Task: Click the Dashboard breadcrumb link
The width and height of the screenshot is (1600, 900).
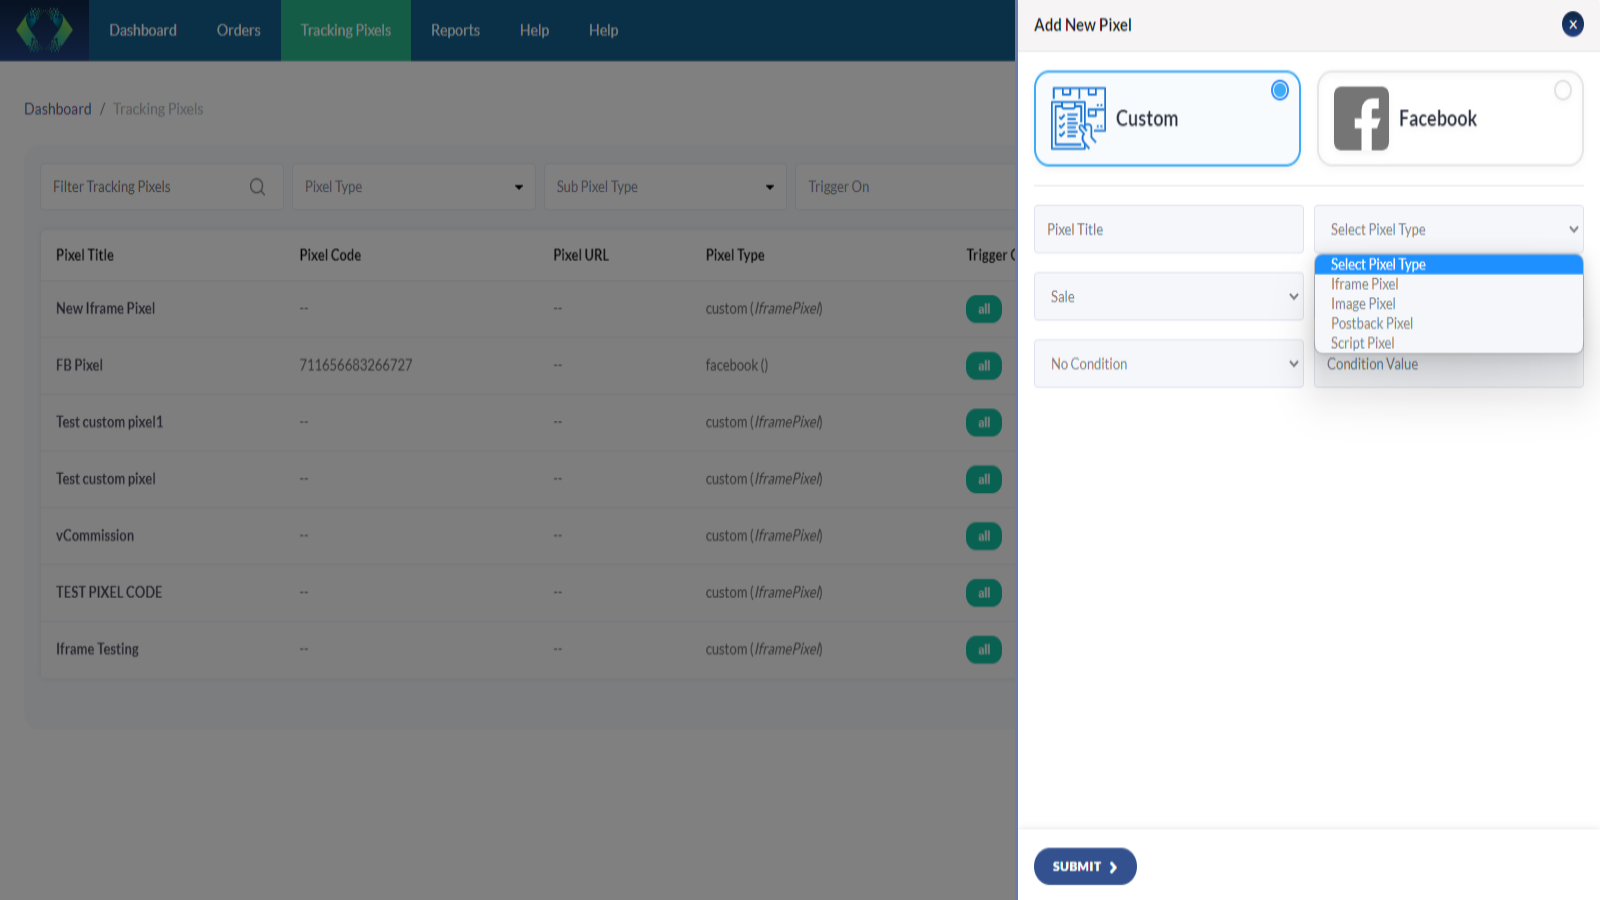Action: 57,109
